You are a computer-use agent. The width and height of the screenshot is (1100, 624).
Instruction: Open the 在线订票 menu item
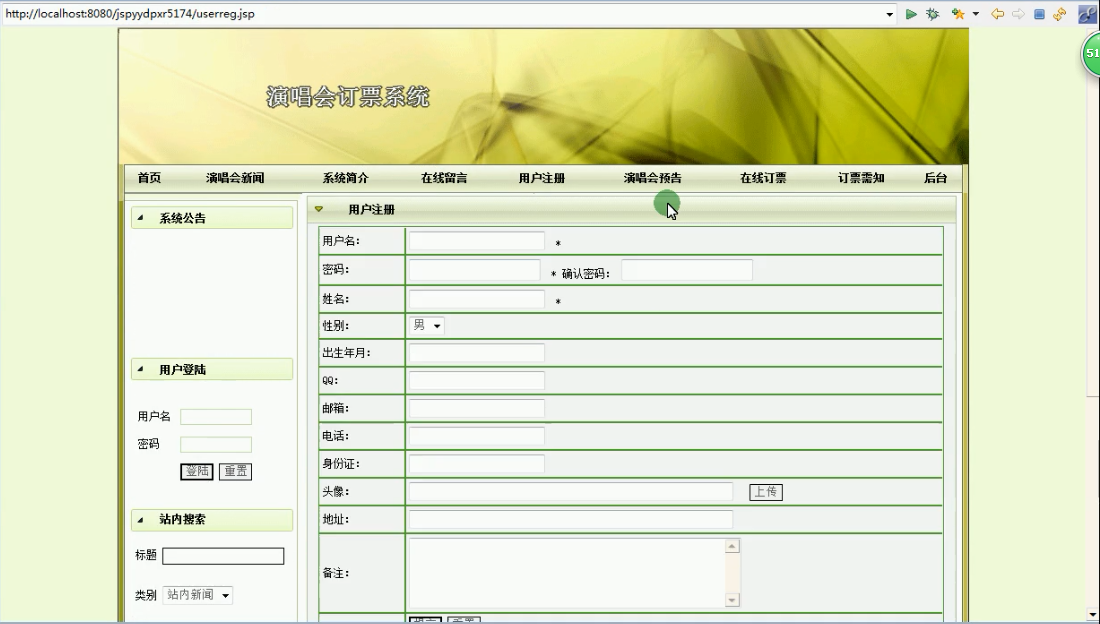(763, 178)
